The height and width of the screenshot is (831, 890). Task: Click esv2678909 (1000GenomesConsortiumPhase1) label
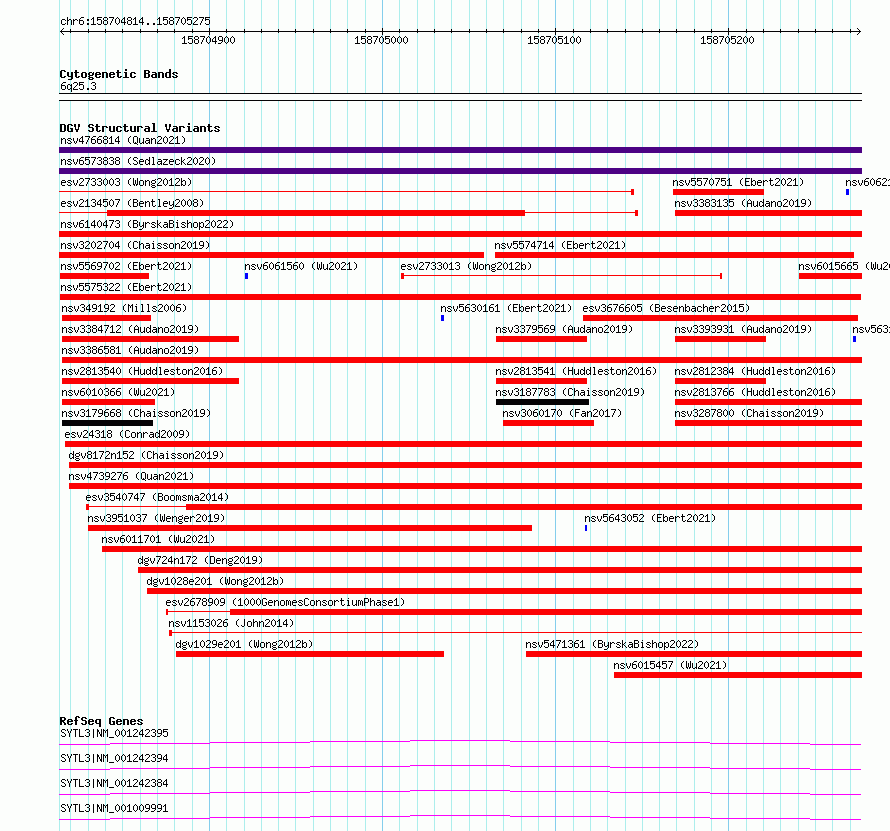pos(285,602)
